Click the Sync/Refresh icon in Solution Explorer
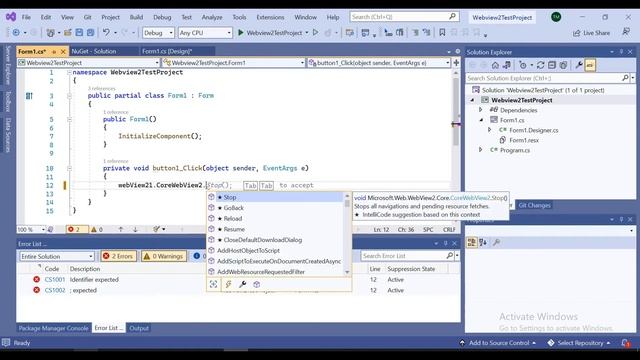This screenshot has width=640, height=360. click(540, 65)
